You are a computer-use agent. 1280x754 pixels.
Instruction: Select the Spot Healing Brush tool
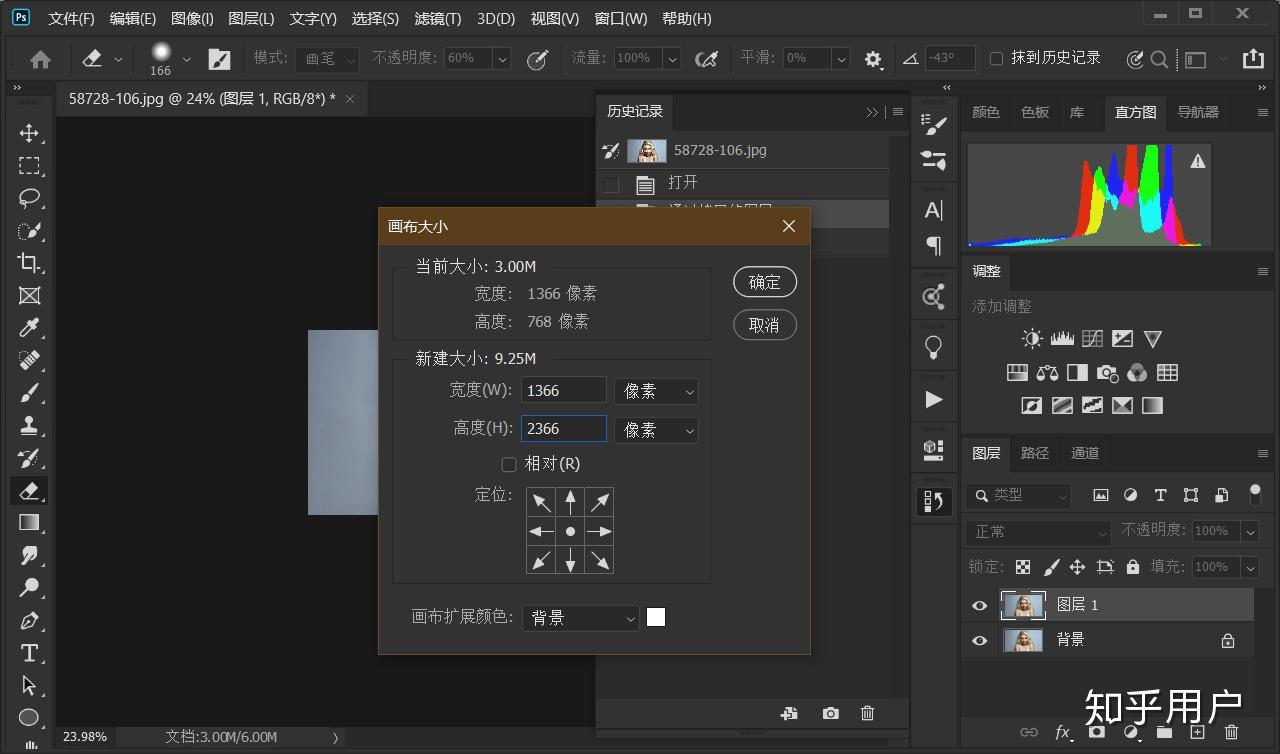[29, 361]
